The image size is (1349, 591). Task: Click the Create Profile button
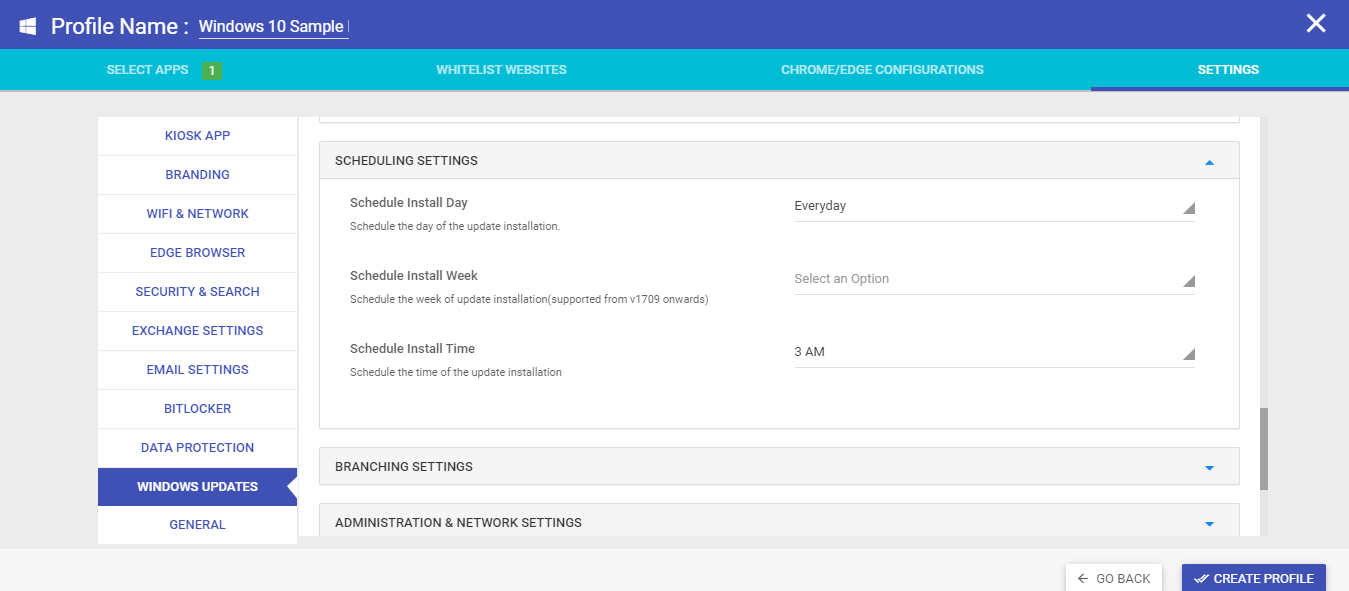pos(1254,578)
